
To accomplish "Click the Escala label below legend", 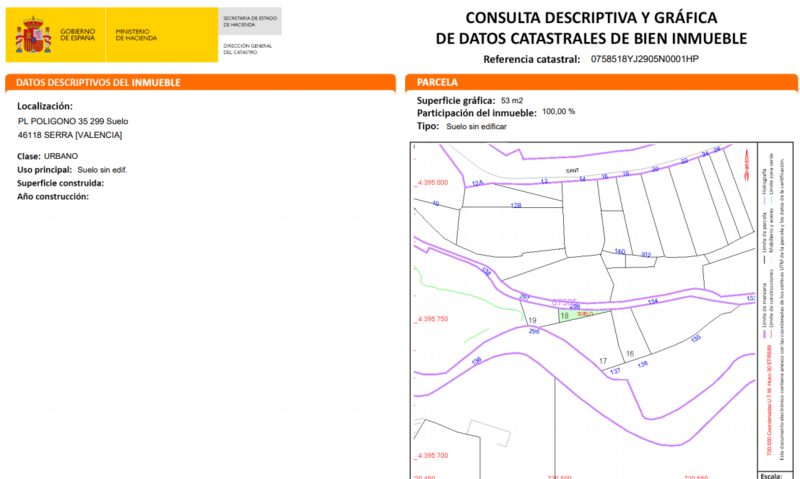I will click(771, 475).
